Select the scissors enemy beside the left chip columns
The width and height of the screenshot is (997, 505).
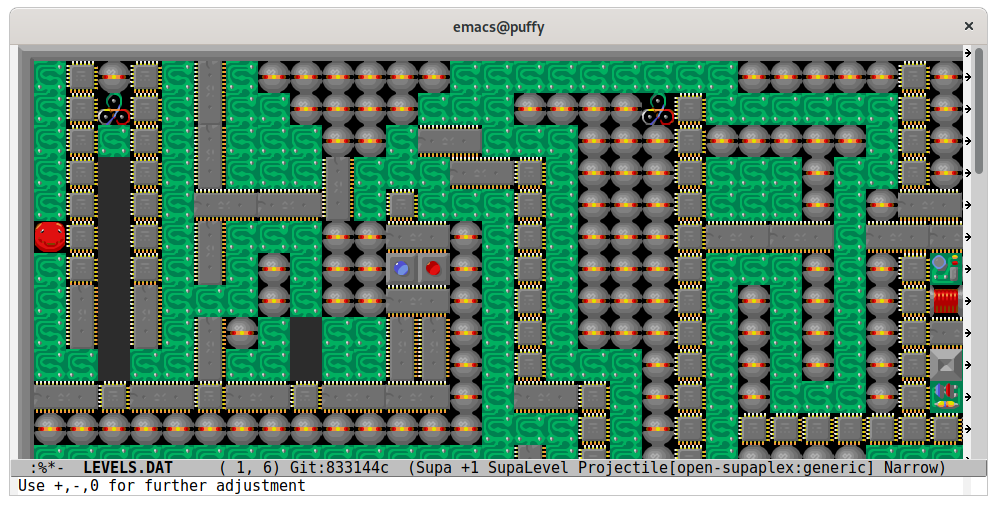click(114, 109)
